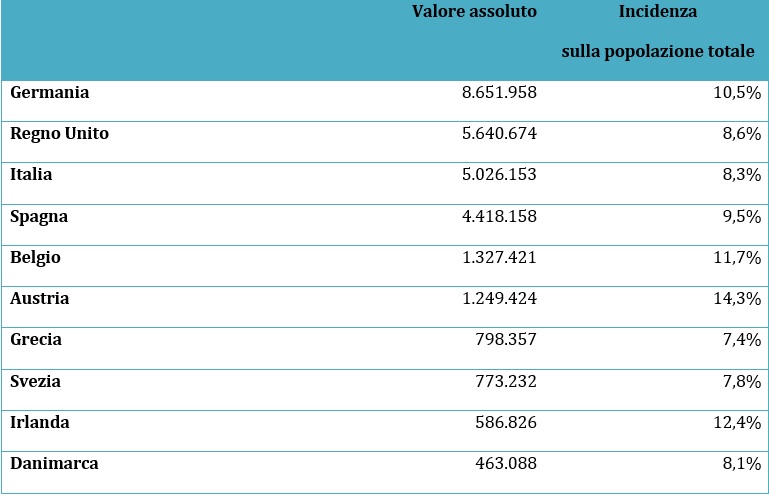Screen dimensions: 769x497
Task: Select the 14,3% percentage for Austria
Action: coord(737,298)
